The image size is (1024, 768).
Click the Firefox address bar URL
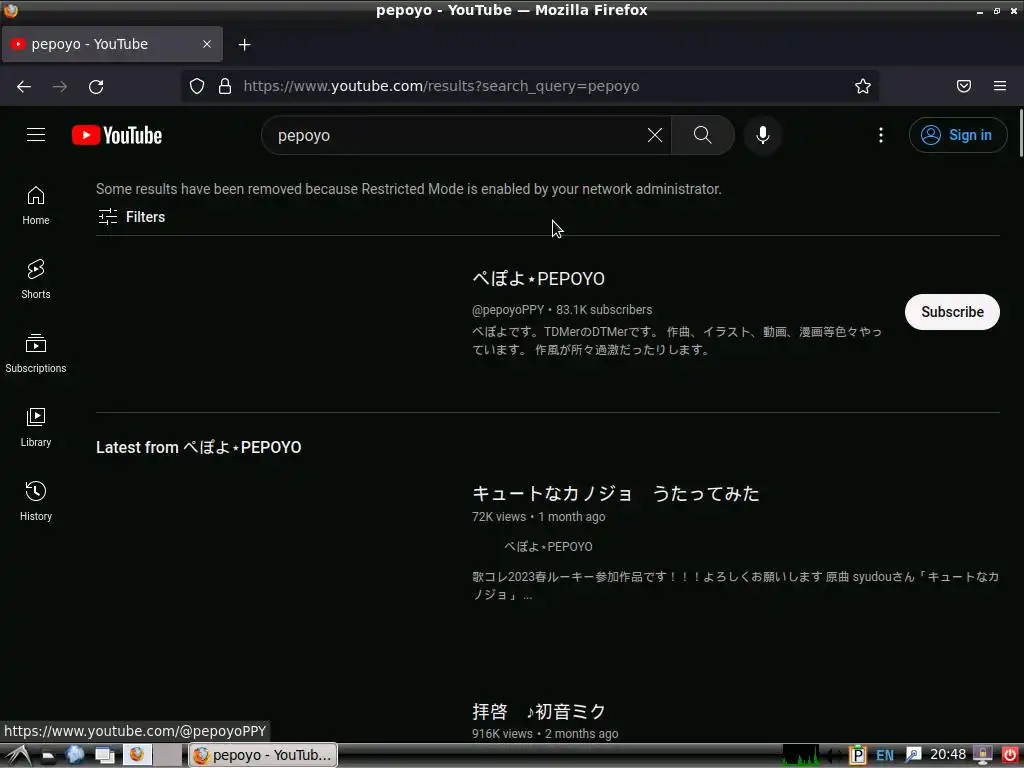pyautogui.click(x=441, y=86)
